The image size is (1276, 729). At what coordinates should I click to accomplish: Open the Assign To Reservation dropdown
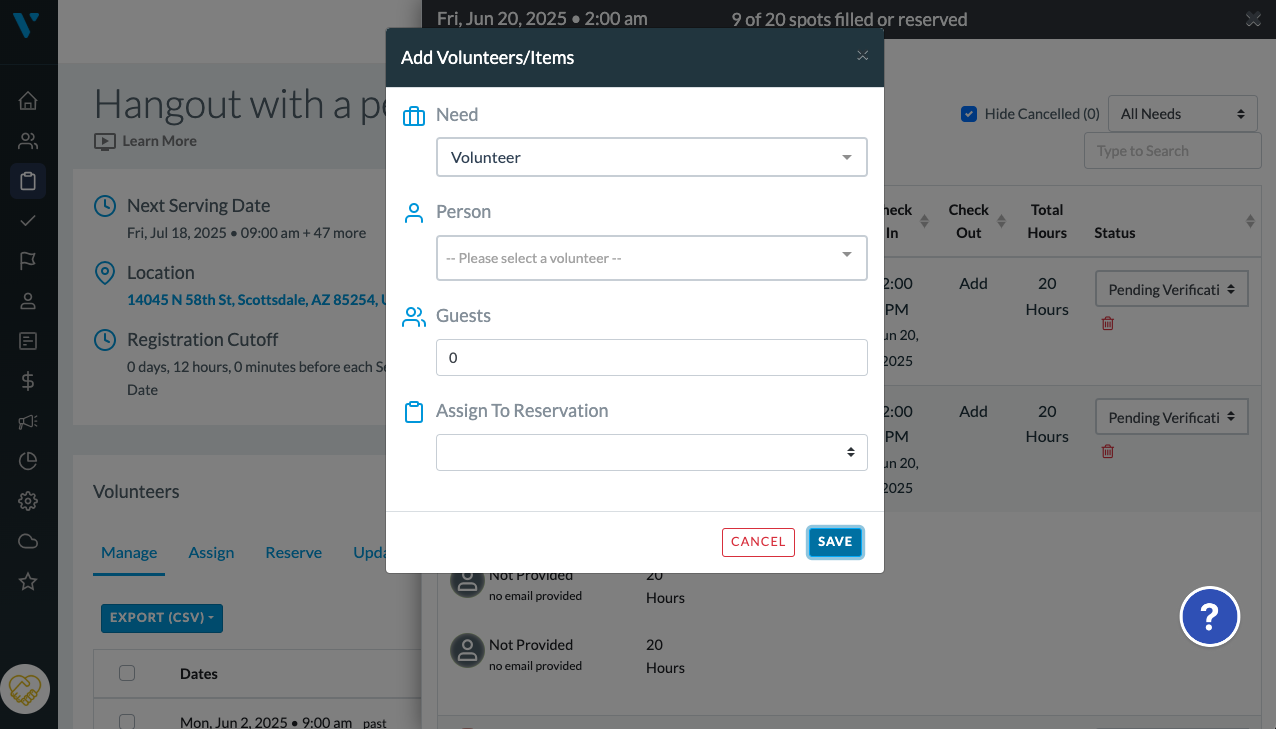652,452
